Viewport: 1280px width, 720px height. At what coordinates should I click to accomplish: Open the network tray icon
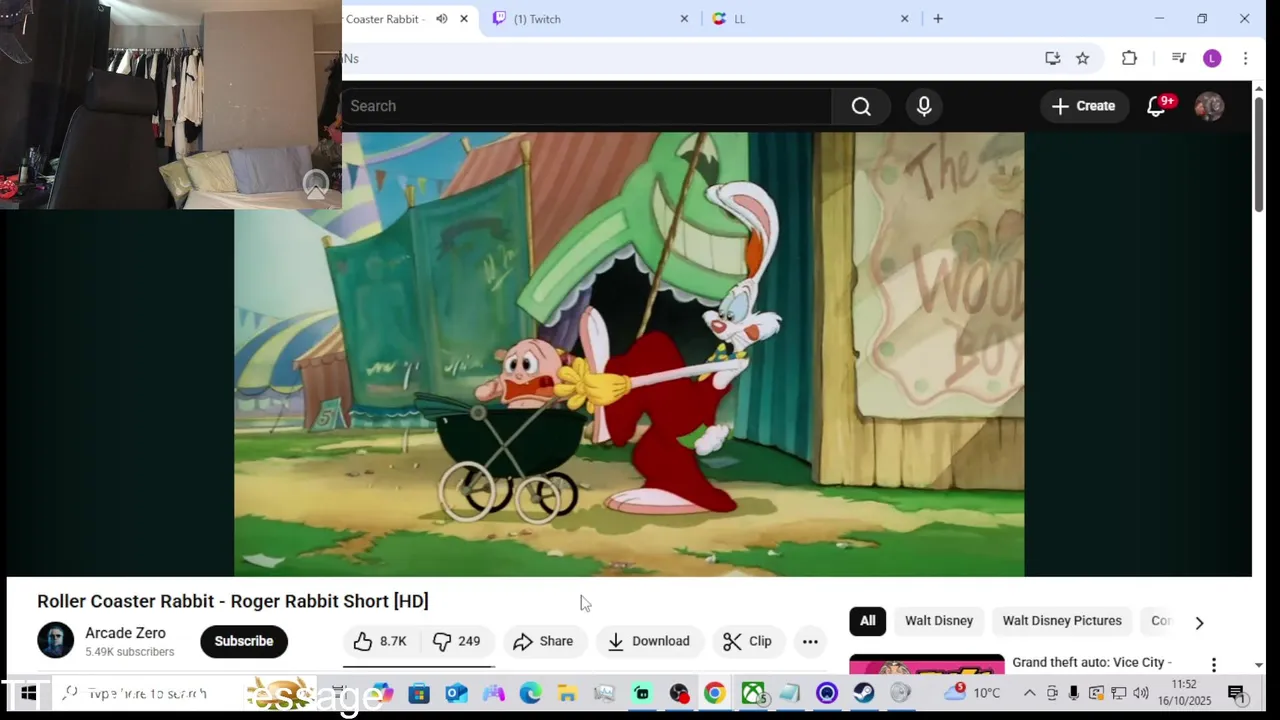point(1118,693)
